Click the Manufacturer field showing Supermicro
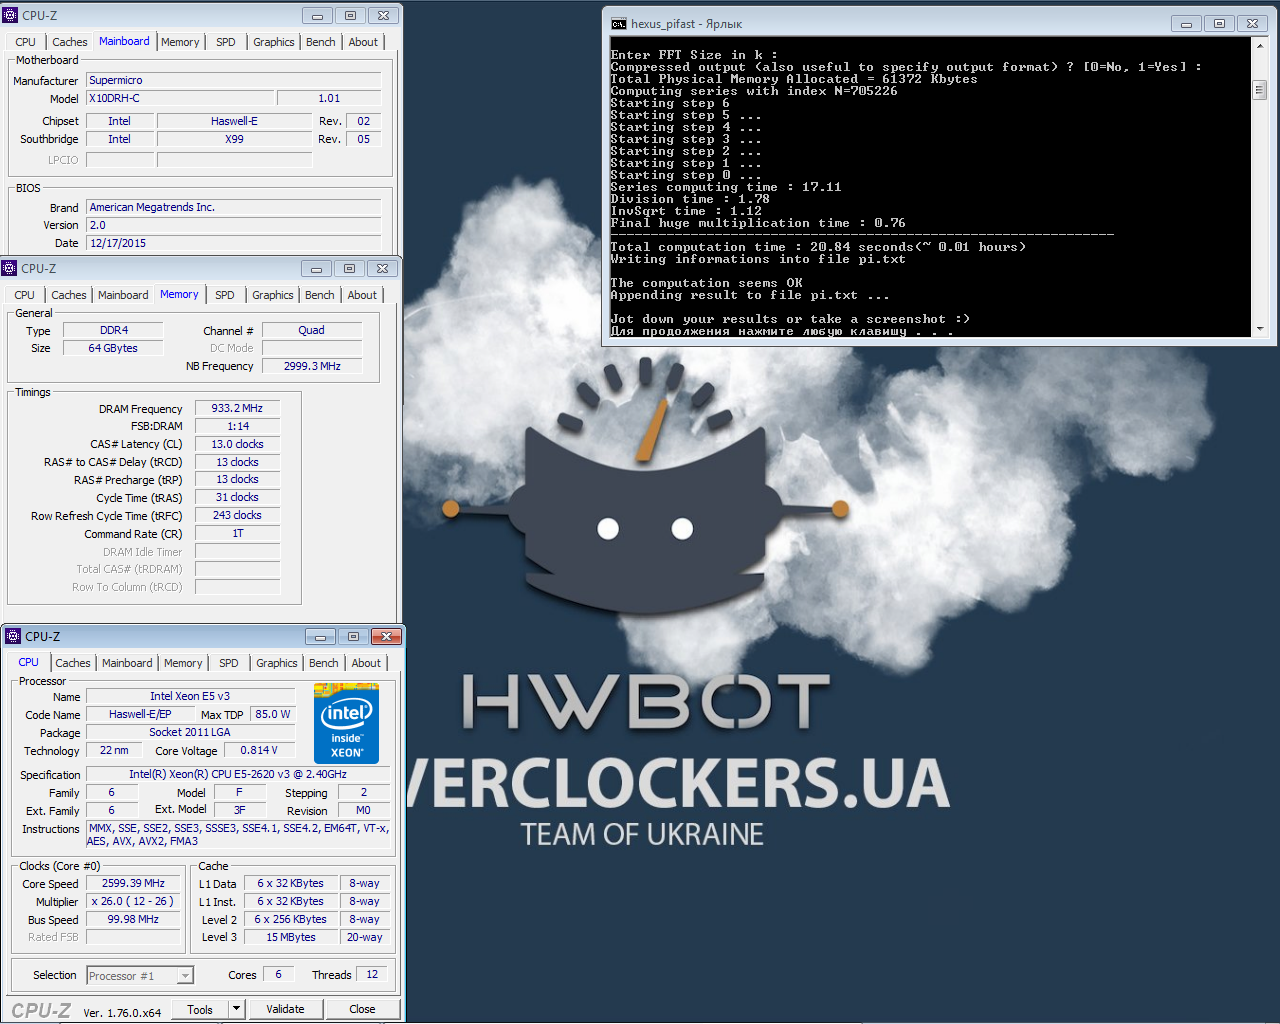 point(234,80)
